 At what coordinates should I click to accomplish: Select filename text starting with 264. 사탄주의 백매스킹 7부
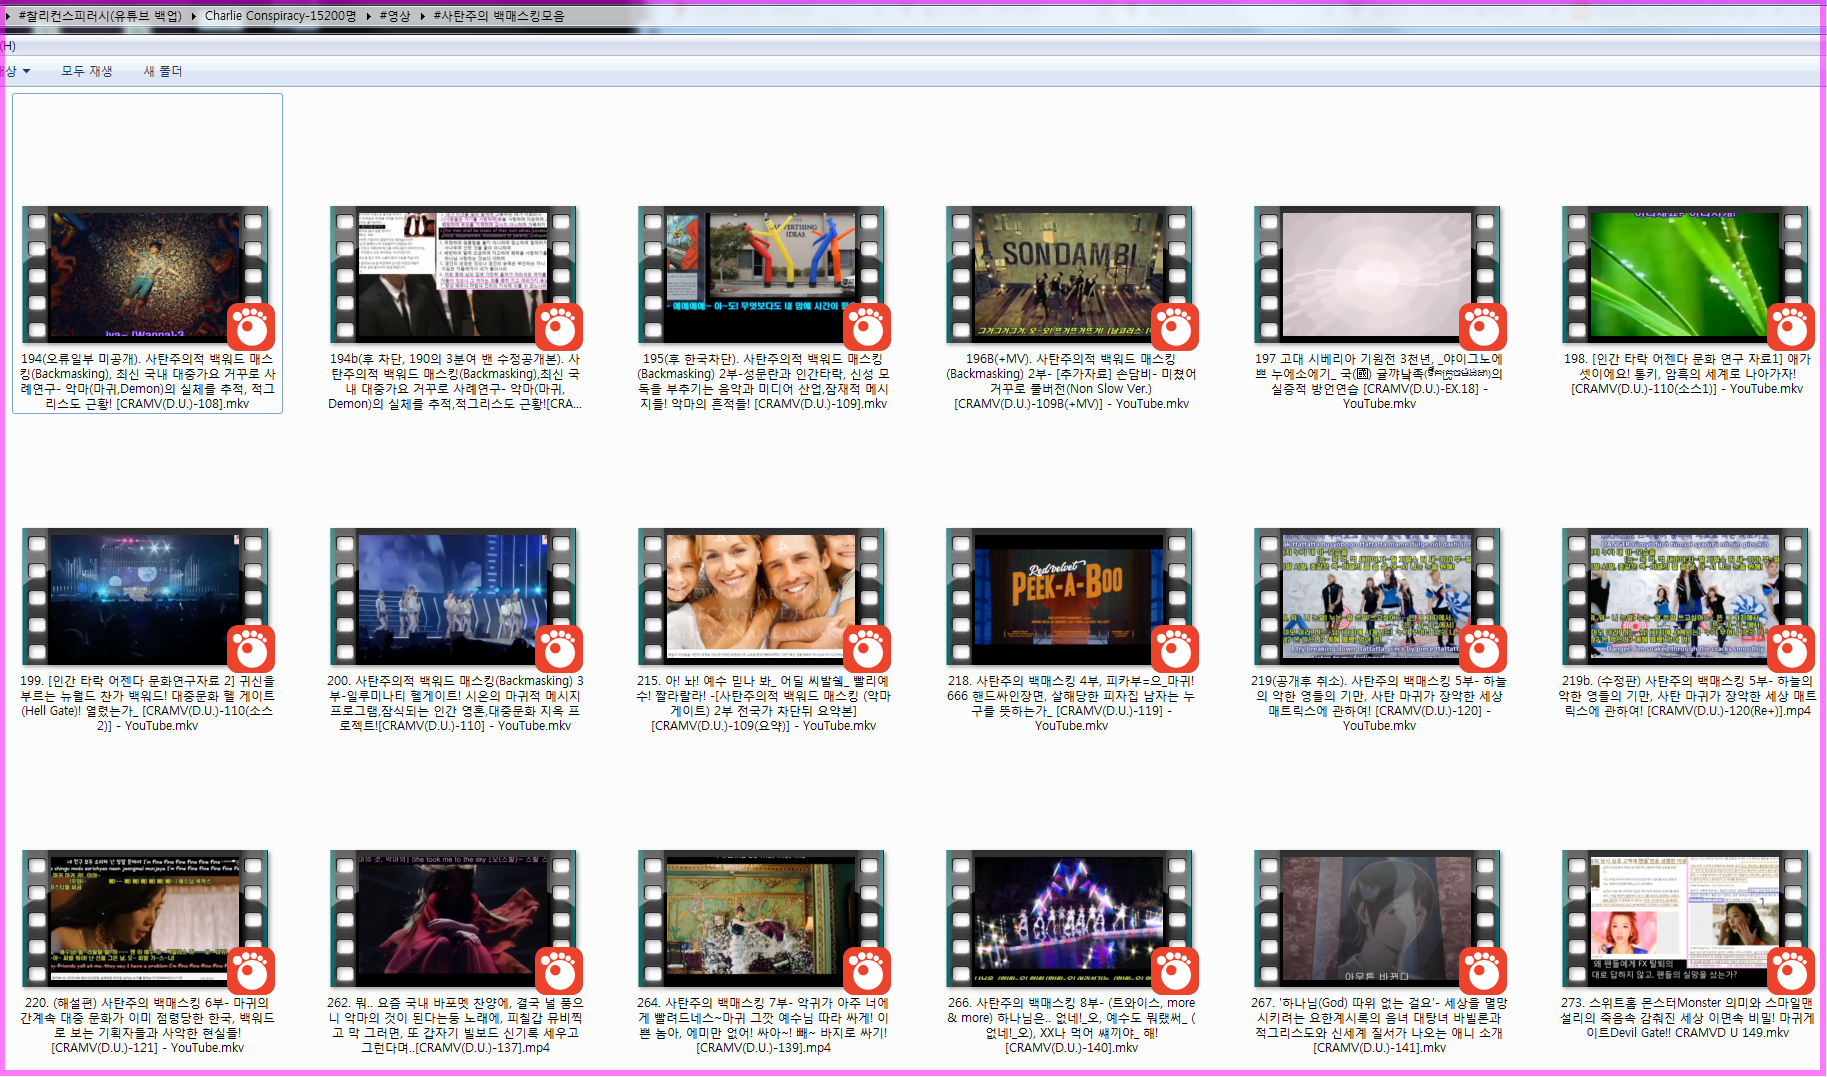click(763, 1025)
